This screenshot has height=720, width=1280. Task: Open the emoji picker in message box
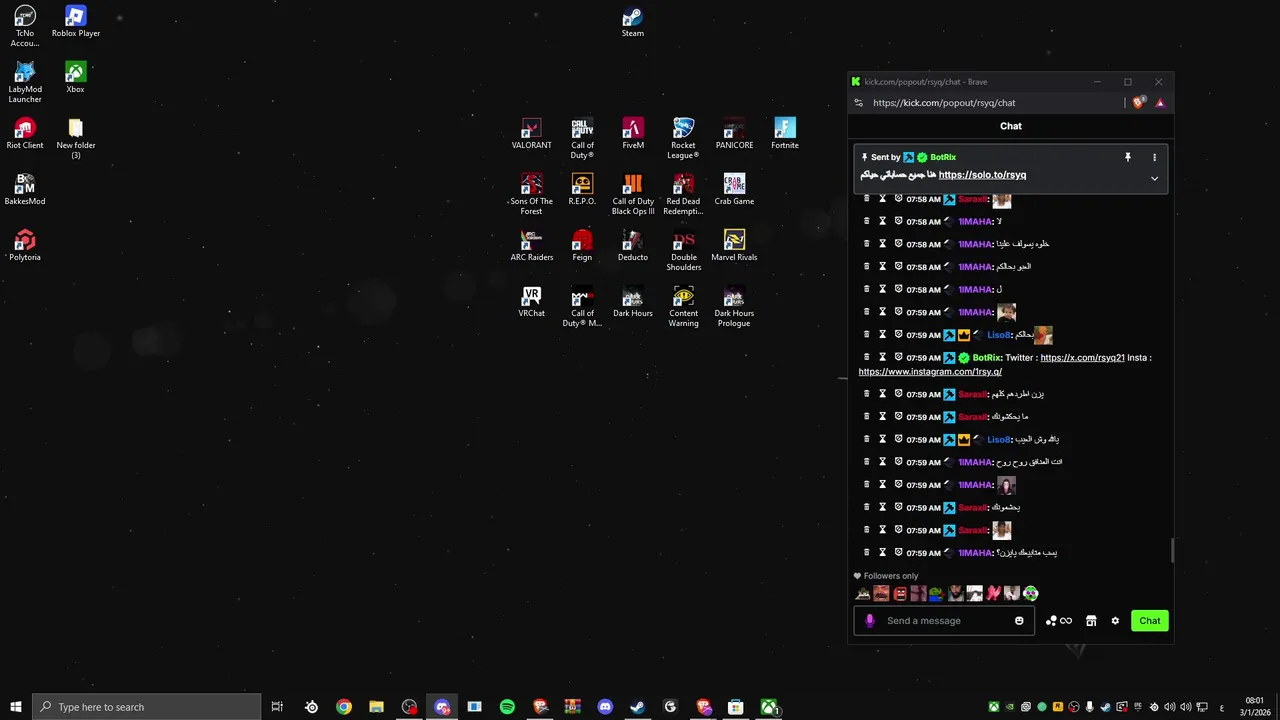coord(1019,621)
